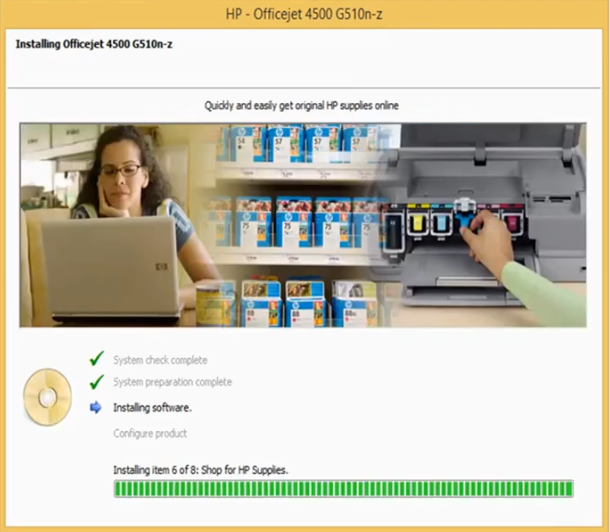This screenshot has height=532, width=610.
Task: Click the 'System preparation complete' text
Action: (x=172, y=382)
